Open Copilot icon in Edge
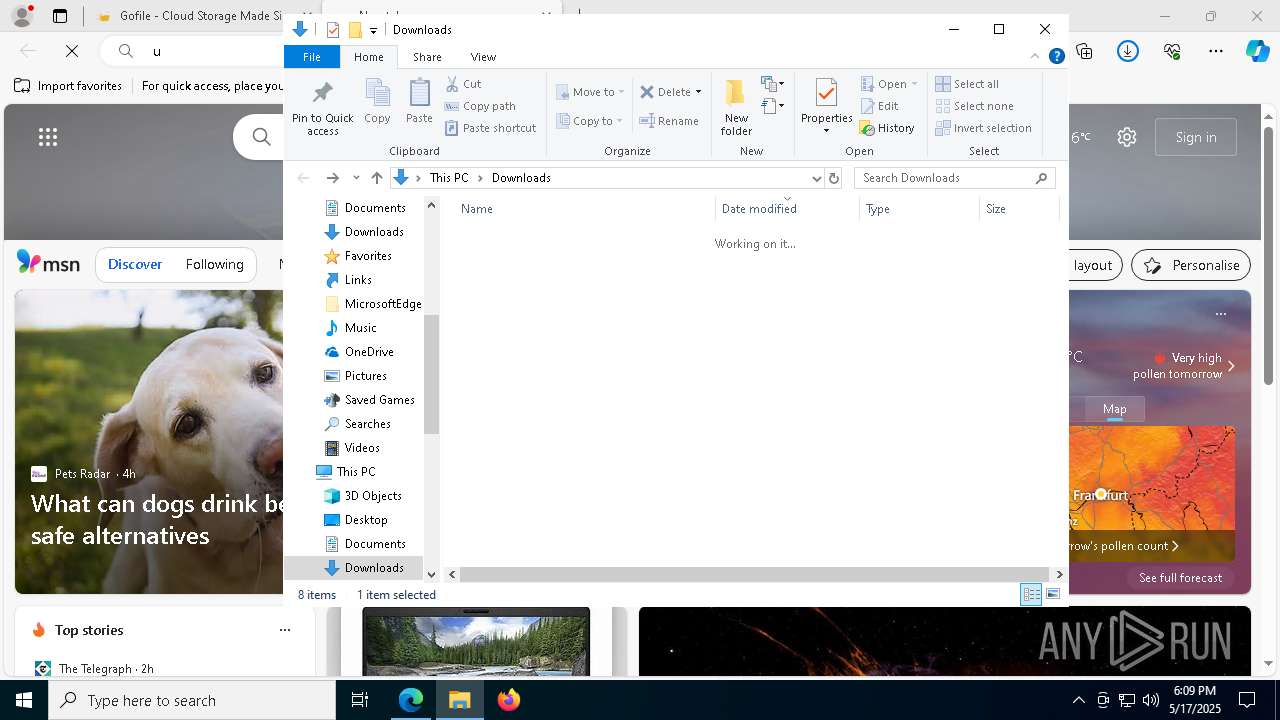Screen dimensions: 1280x720 coord(1258,50)
